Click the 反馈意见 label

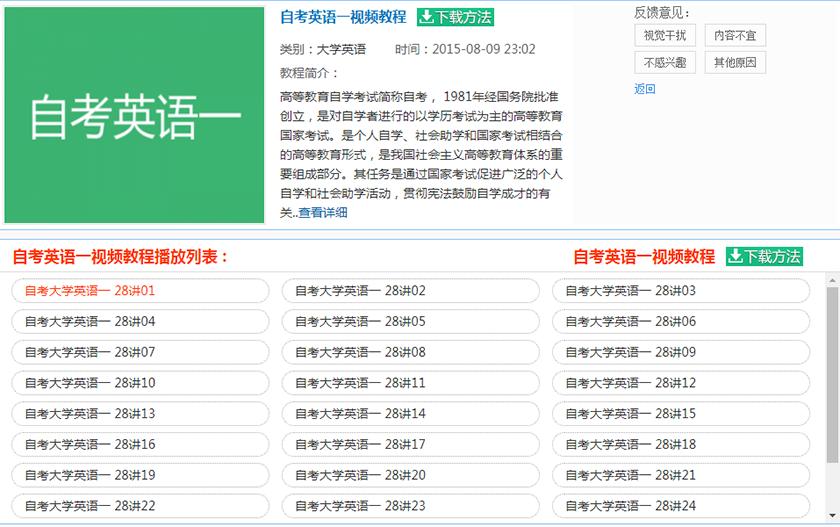662,13
